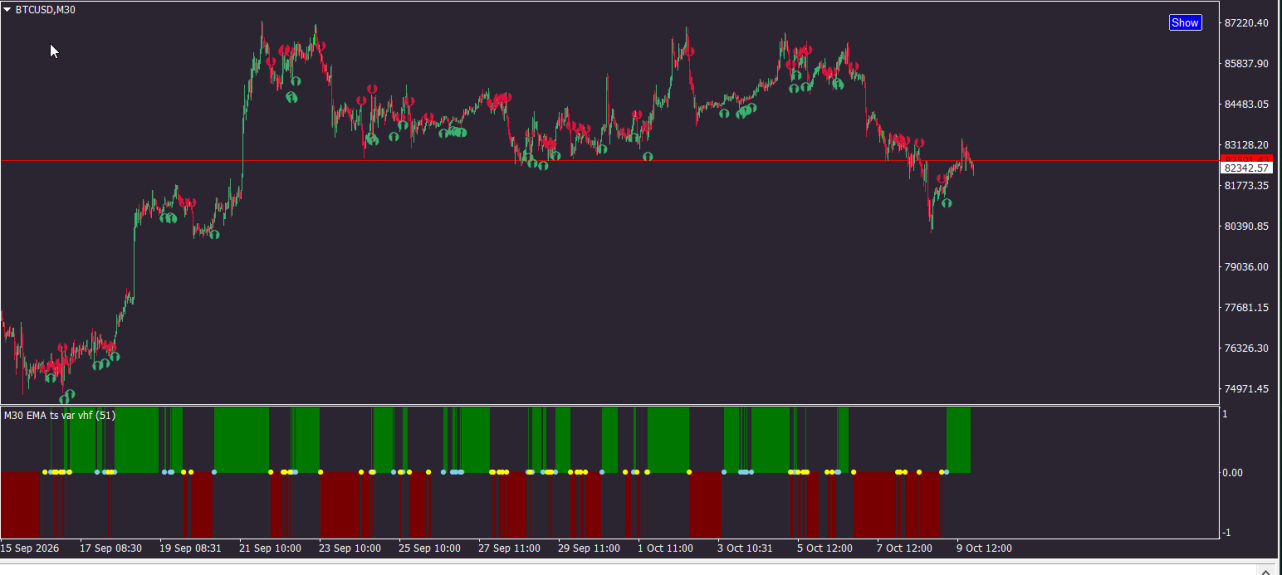This screenshot has width=1282, height=575.
Task: Click the 85837.90 price scale value
Action: [1247, 64]
